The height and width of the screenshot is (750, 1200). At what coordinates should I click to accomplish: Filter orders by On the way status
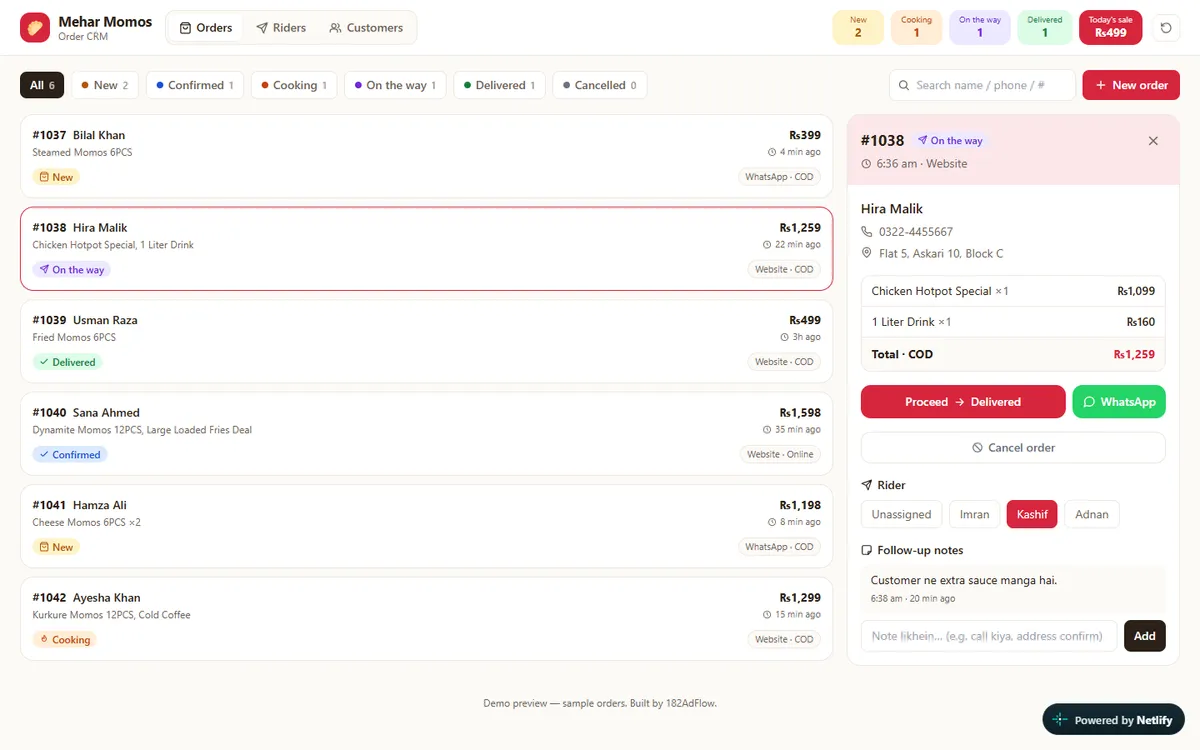click(395, 85)
